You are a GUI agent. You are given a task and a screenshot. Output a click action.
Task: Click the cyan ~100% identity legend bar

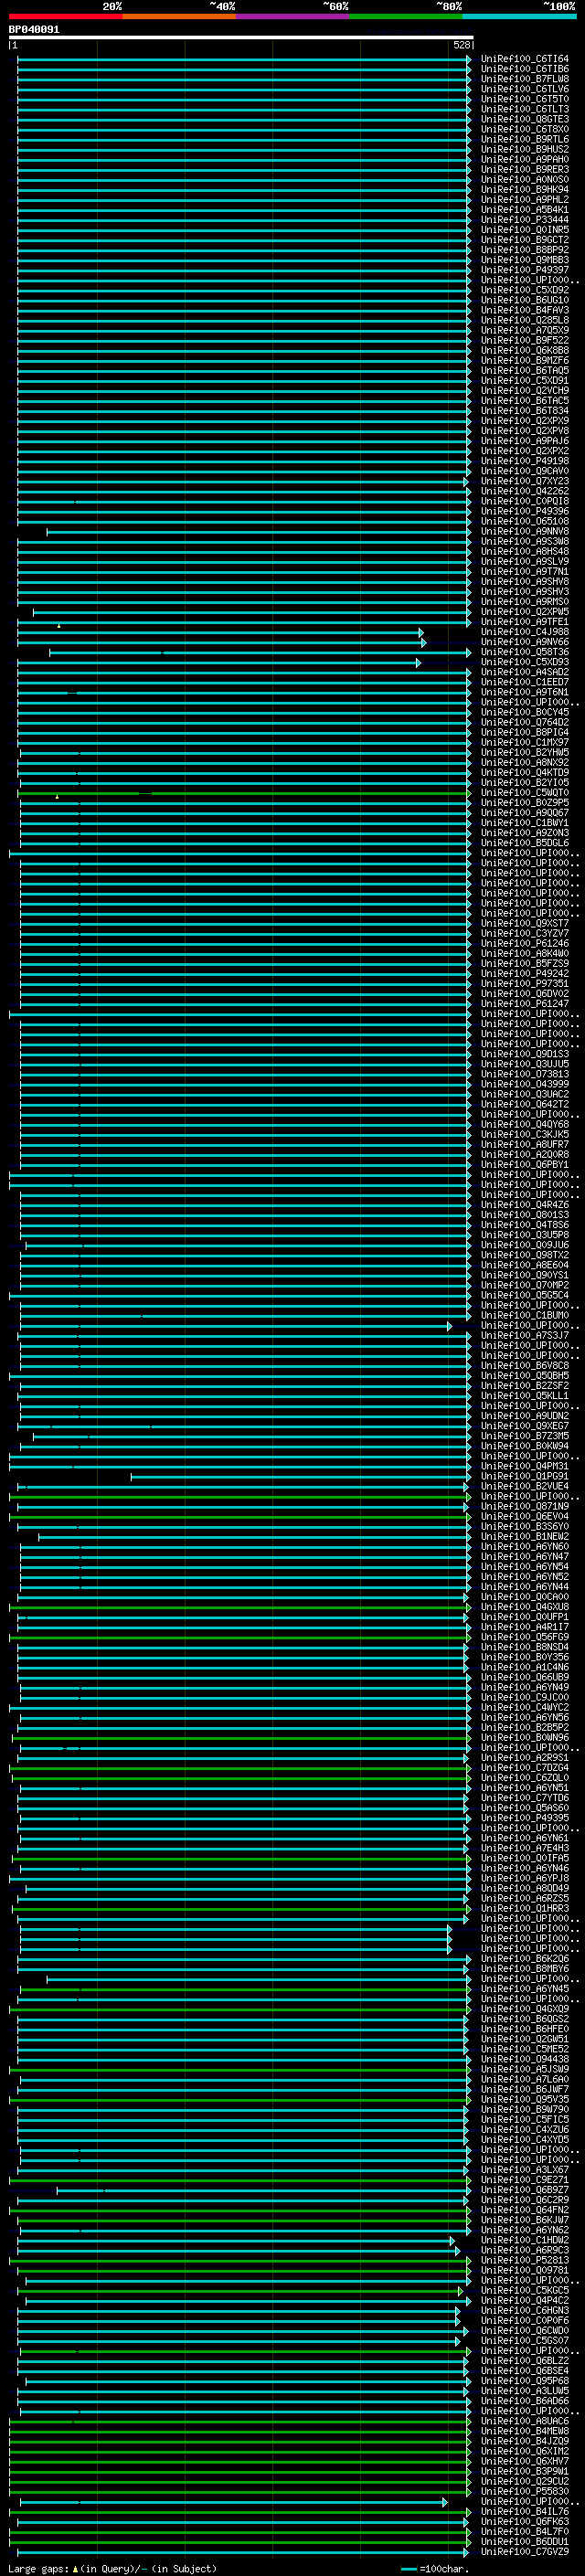tap(520, 16)
